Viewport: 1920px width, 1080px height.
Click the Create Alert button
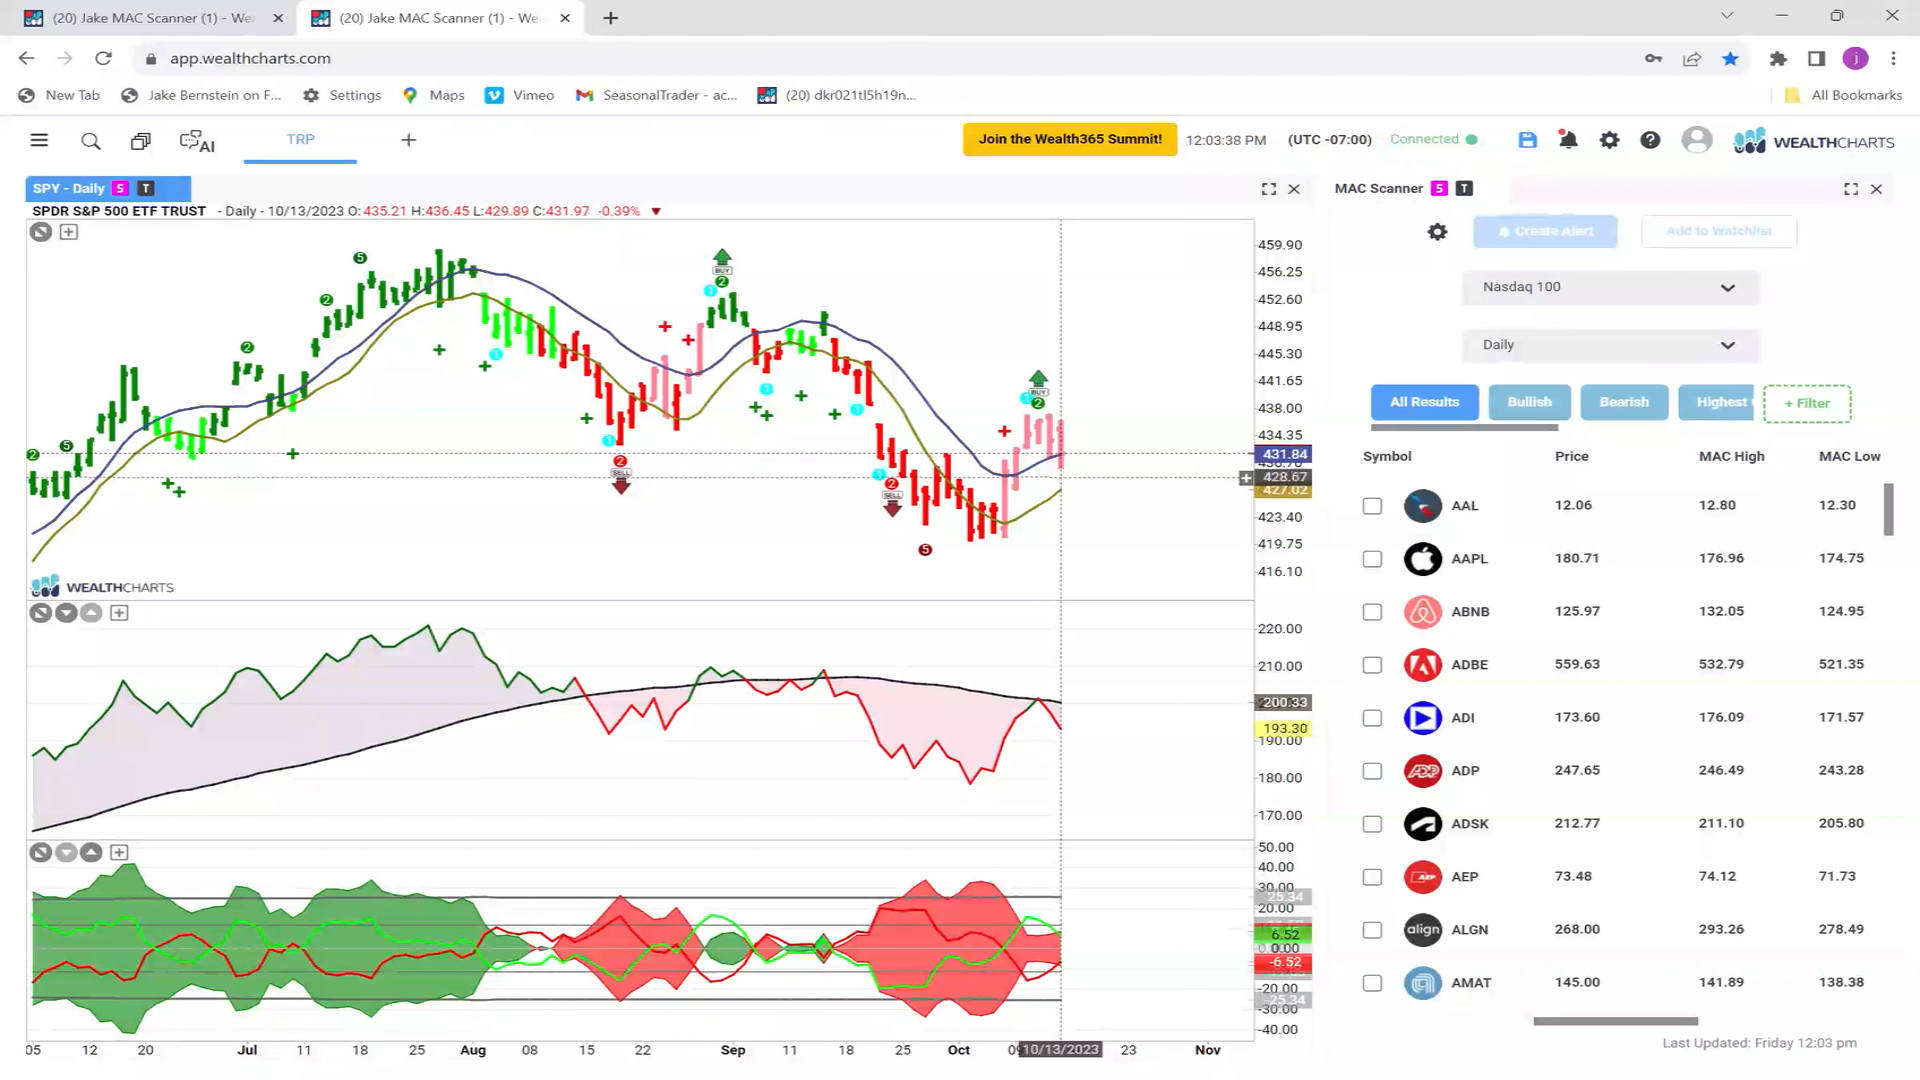click(x=1545, y=231)
